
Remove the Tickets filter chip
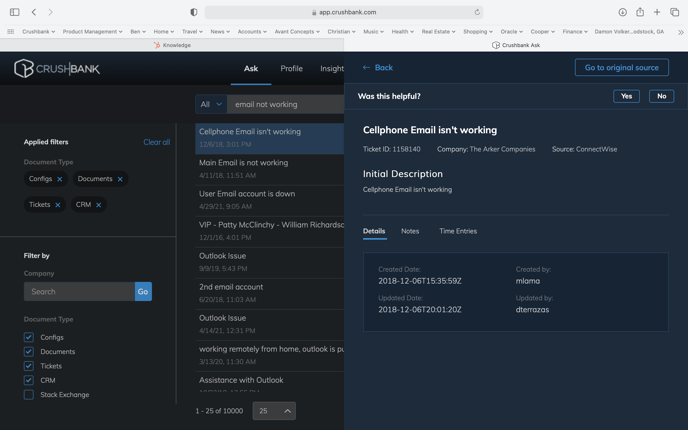pyautogui.click(x=57, y=205)
